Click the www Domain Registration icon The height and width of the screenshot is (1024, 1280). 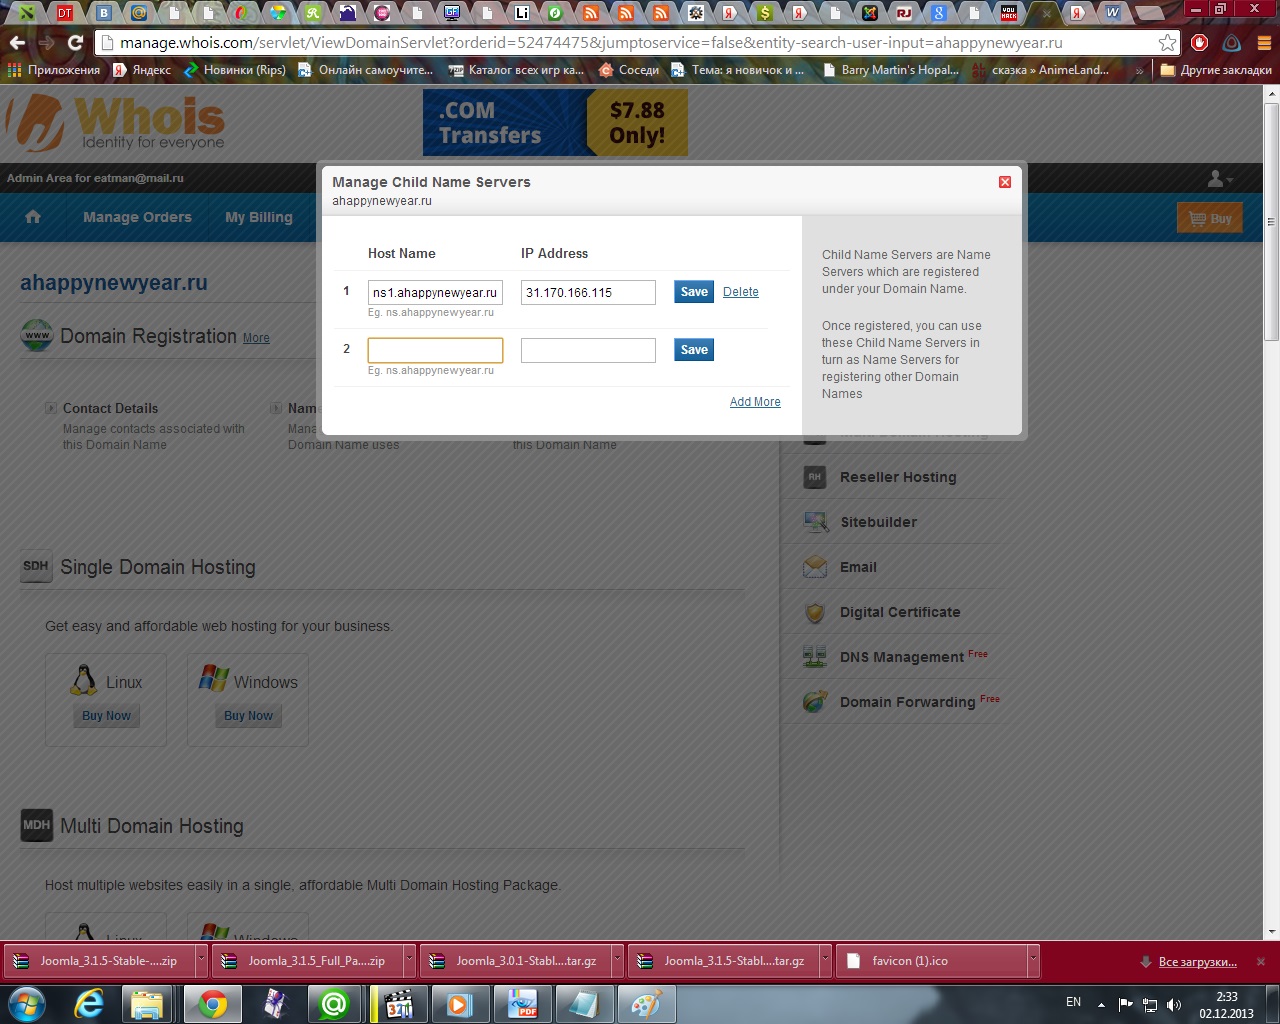37,336
